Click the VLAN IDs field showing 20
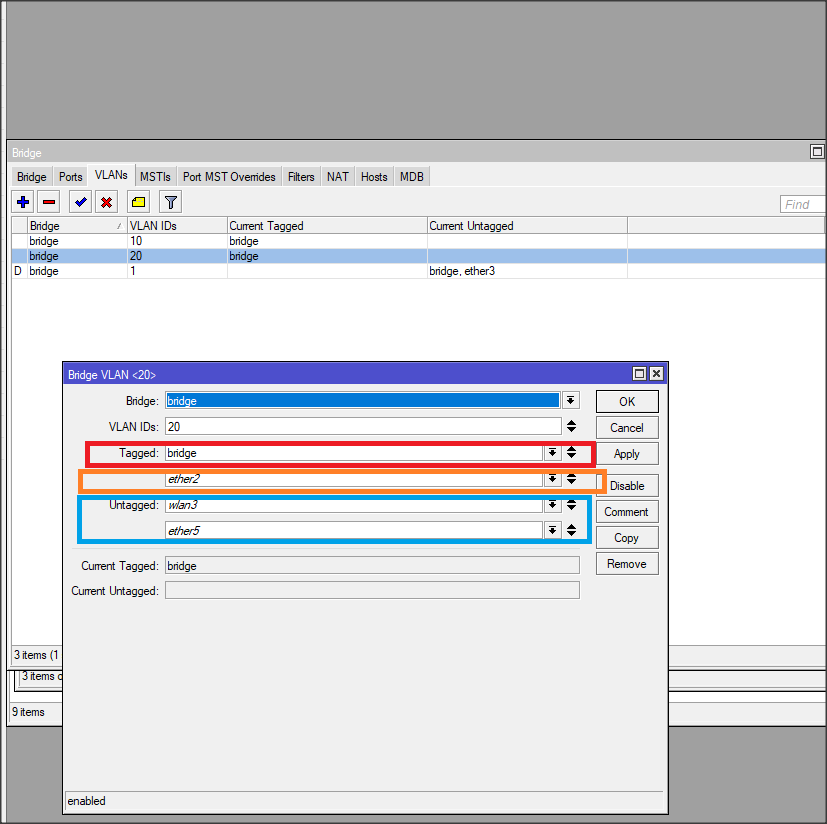827x824 pixels. (x=363, y=426)
